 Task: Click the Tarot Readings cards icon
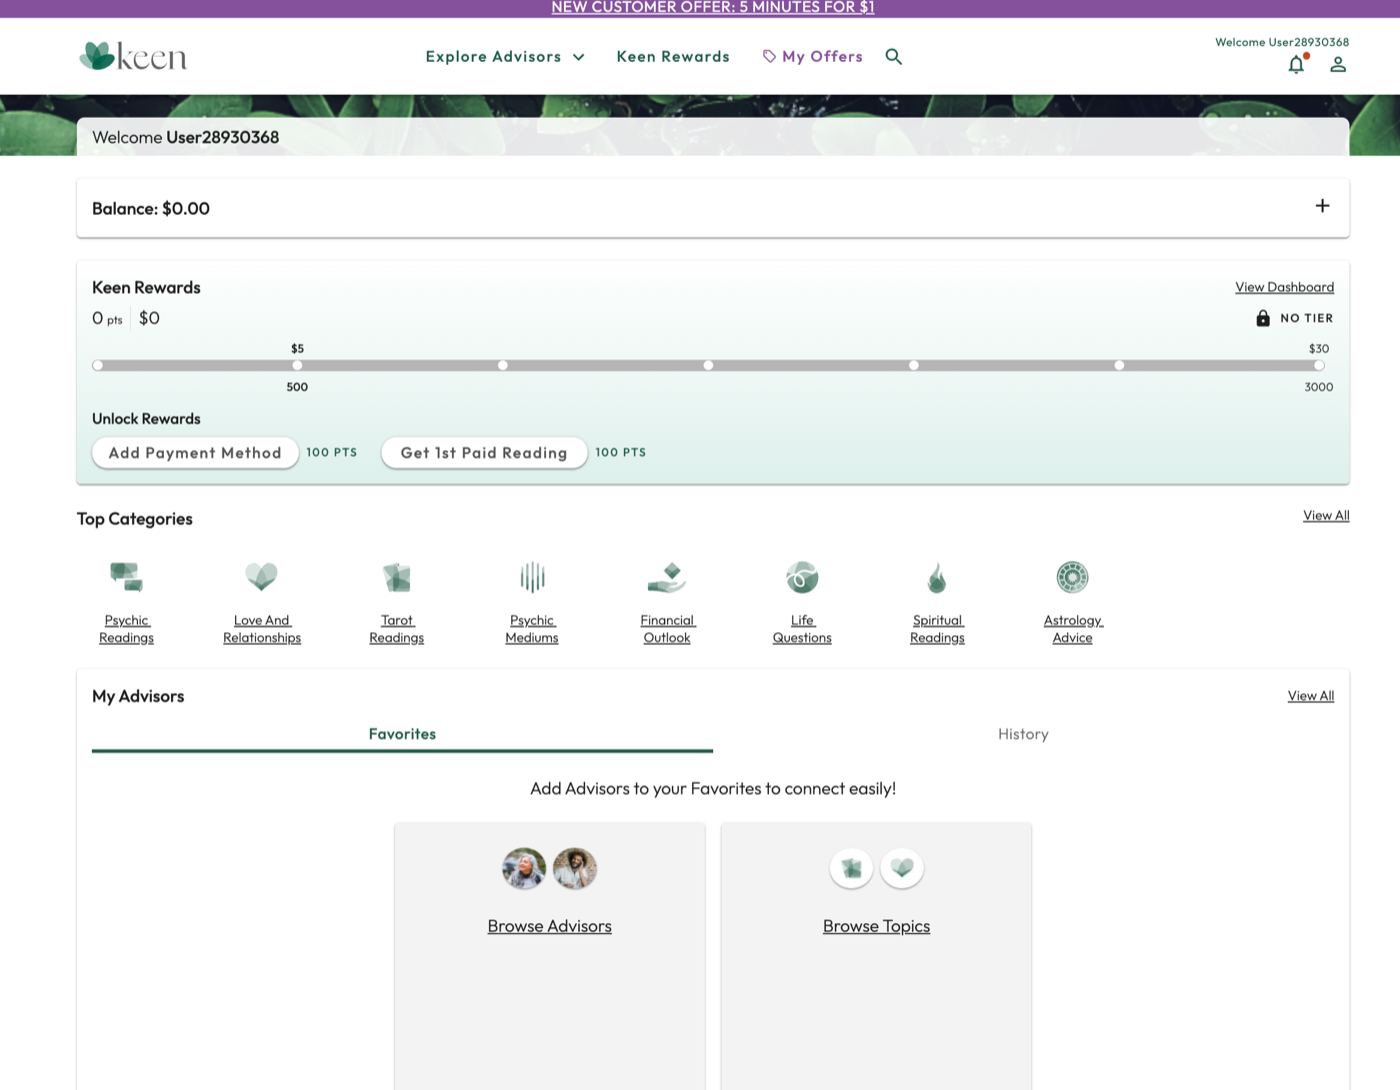pyautogui.click(x=397, y=577)
